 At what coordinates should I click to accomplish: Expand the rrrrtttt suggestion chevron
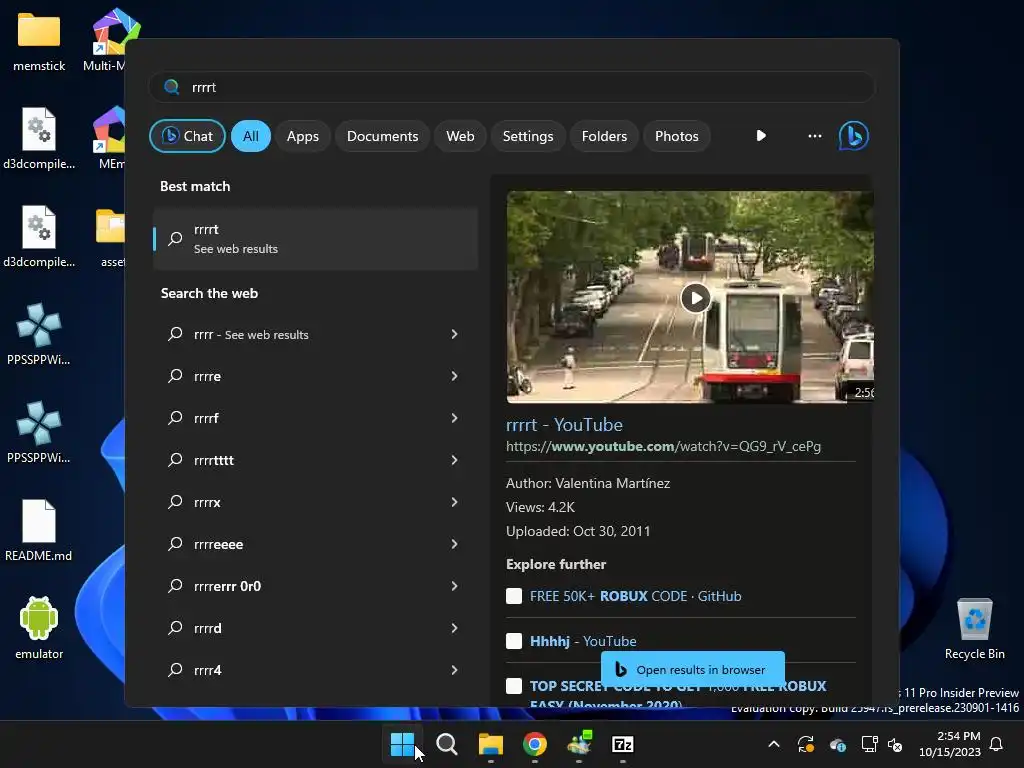(x=454, y=460)
